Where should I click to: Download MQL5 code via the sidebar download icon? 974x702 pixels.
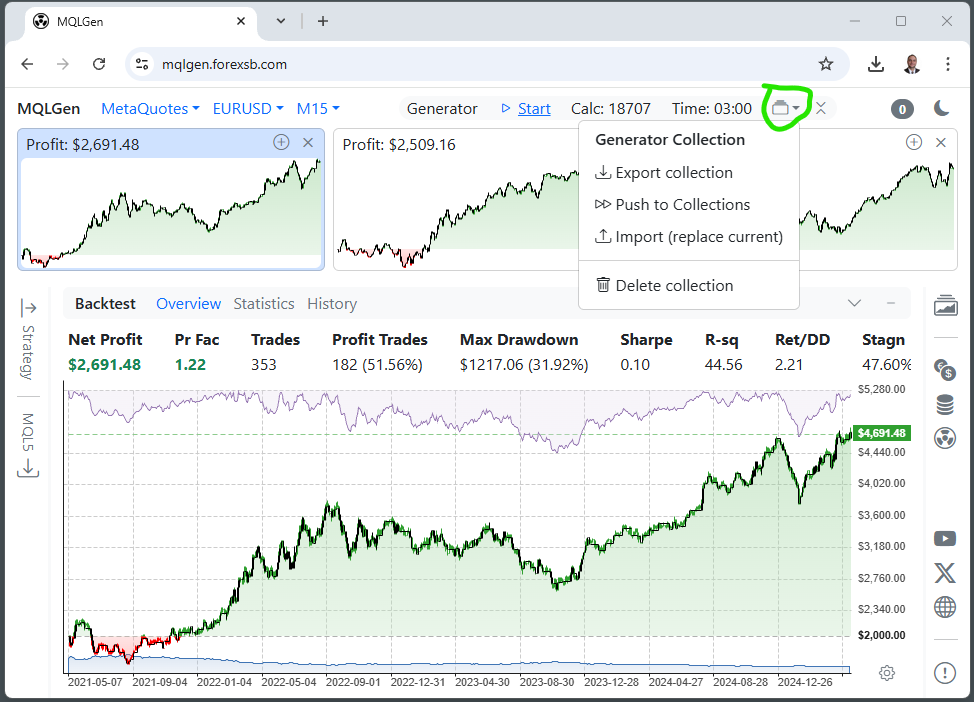[x=28, y=468]
